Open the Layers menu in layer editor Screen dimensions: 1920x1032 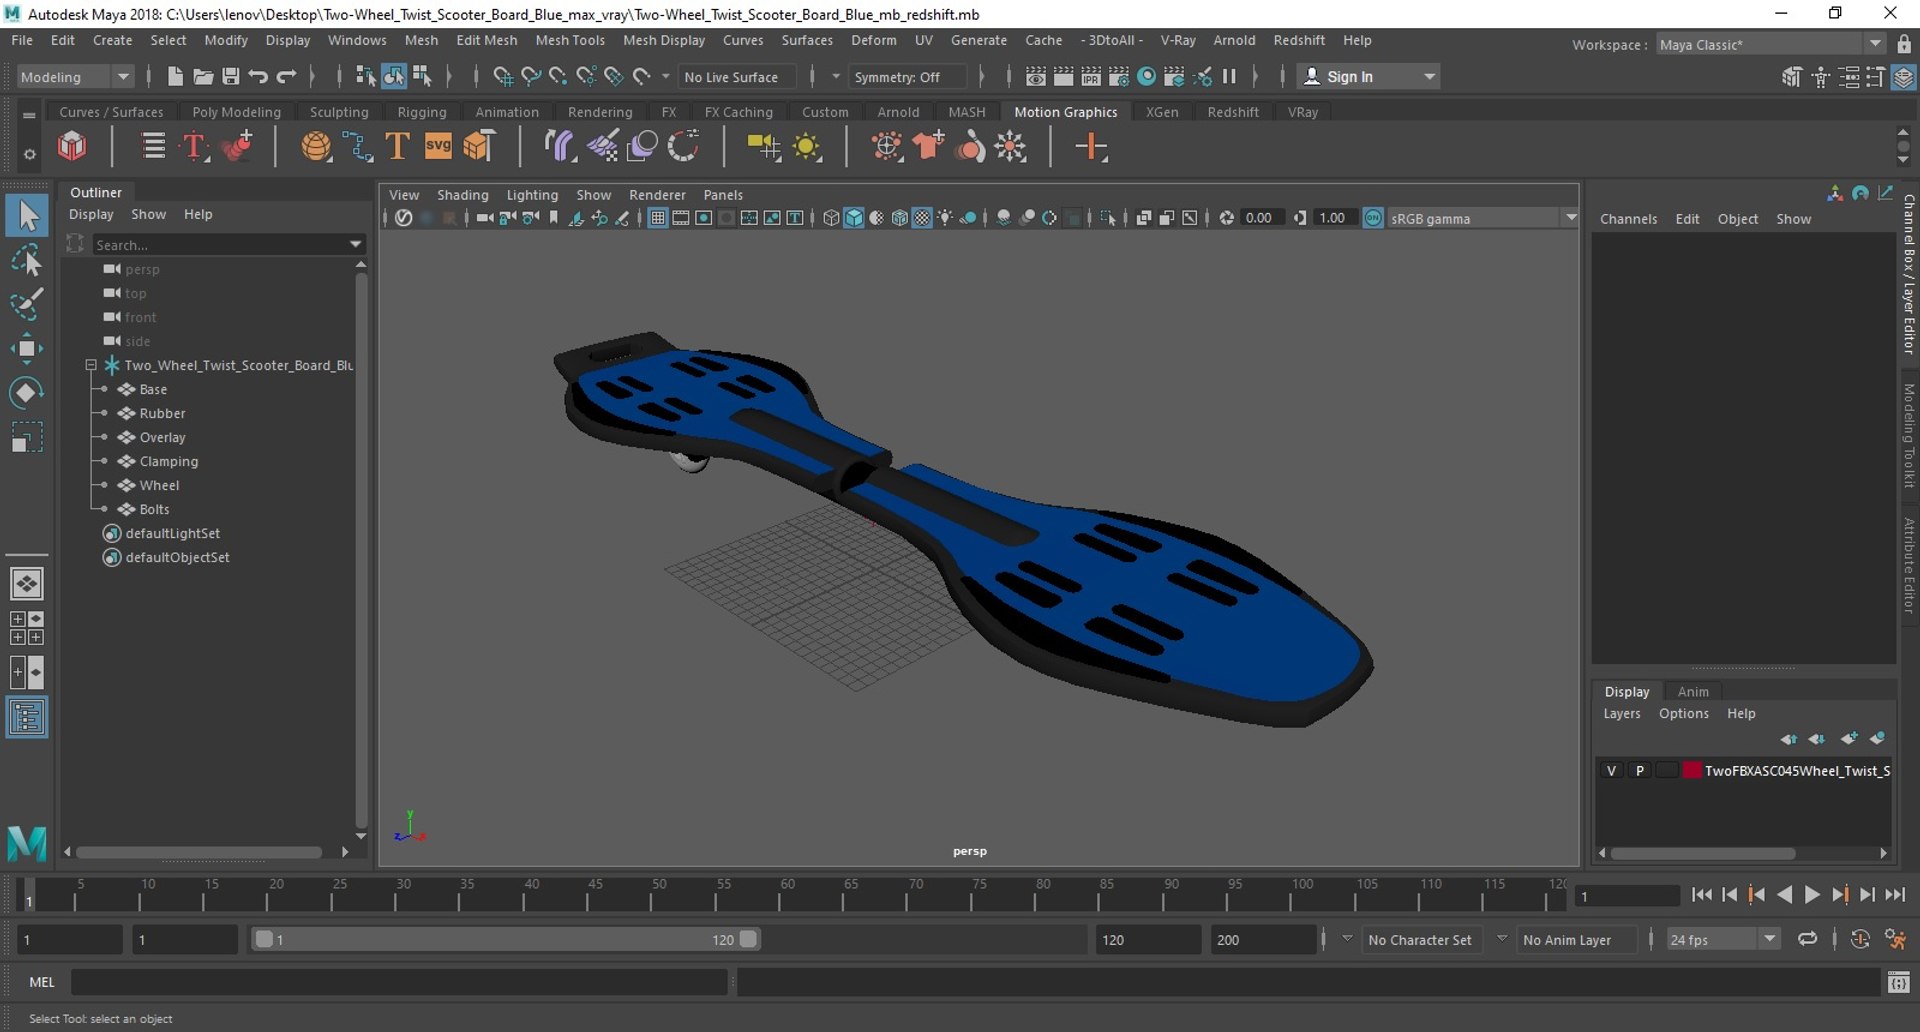pos(1621,713)
